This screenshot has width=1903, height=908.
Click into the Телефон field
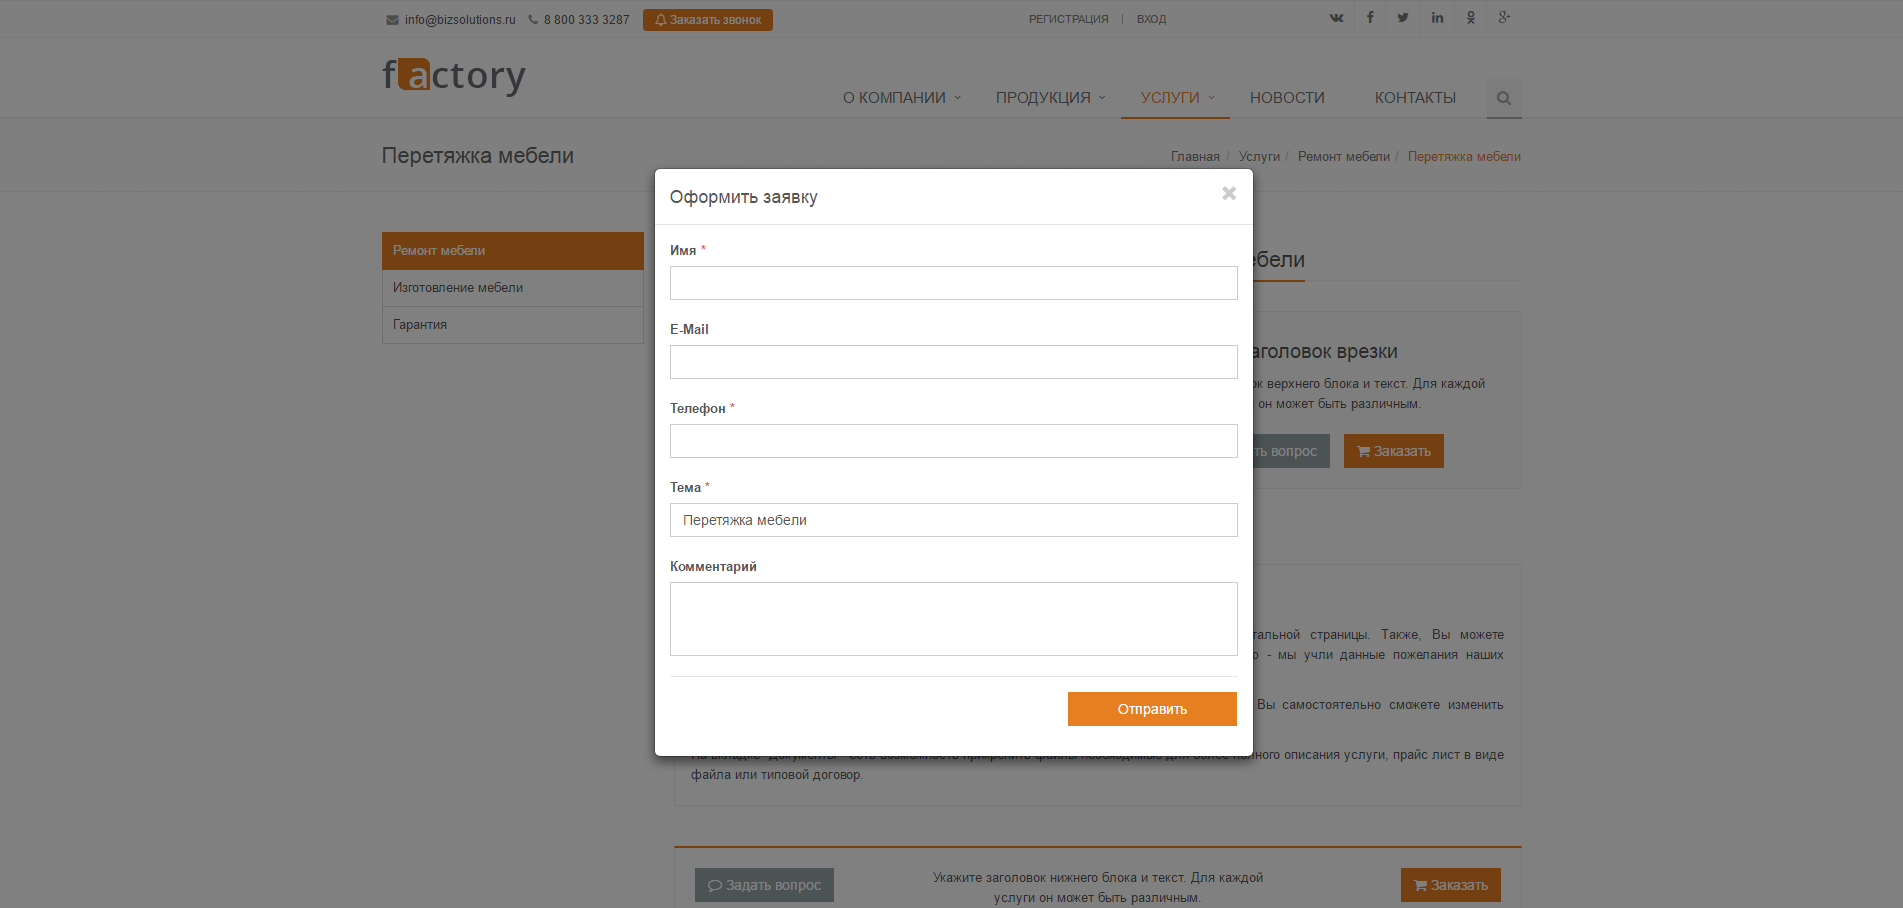click(x=953, y=441)
